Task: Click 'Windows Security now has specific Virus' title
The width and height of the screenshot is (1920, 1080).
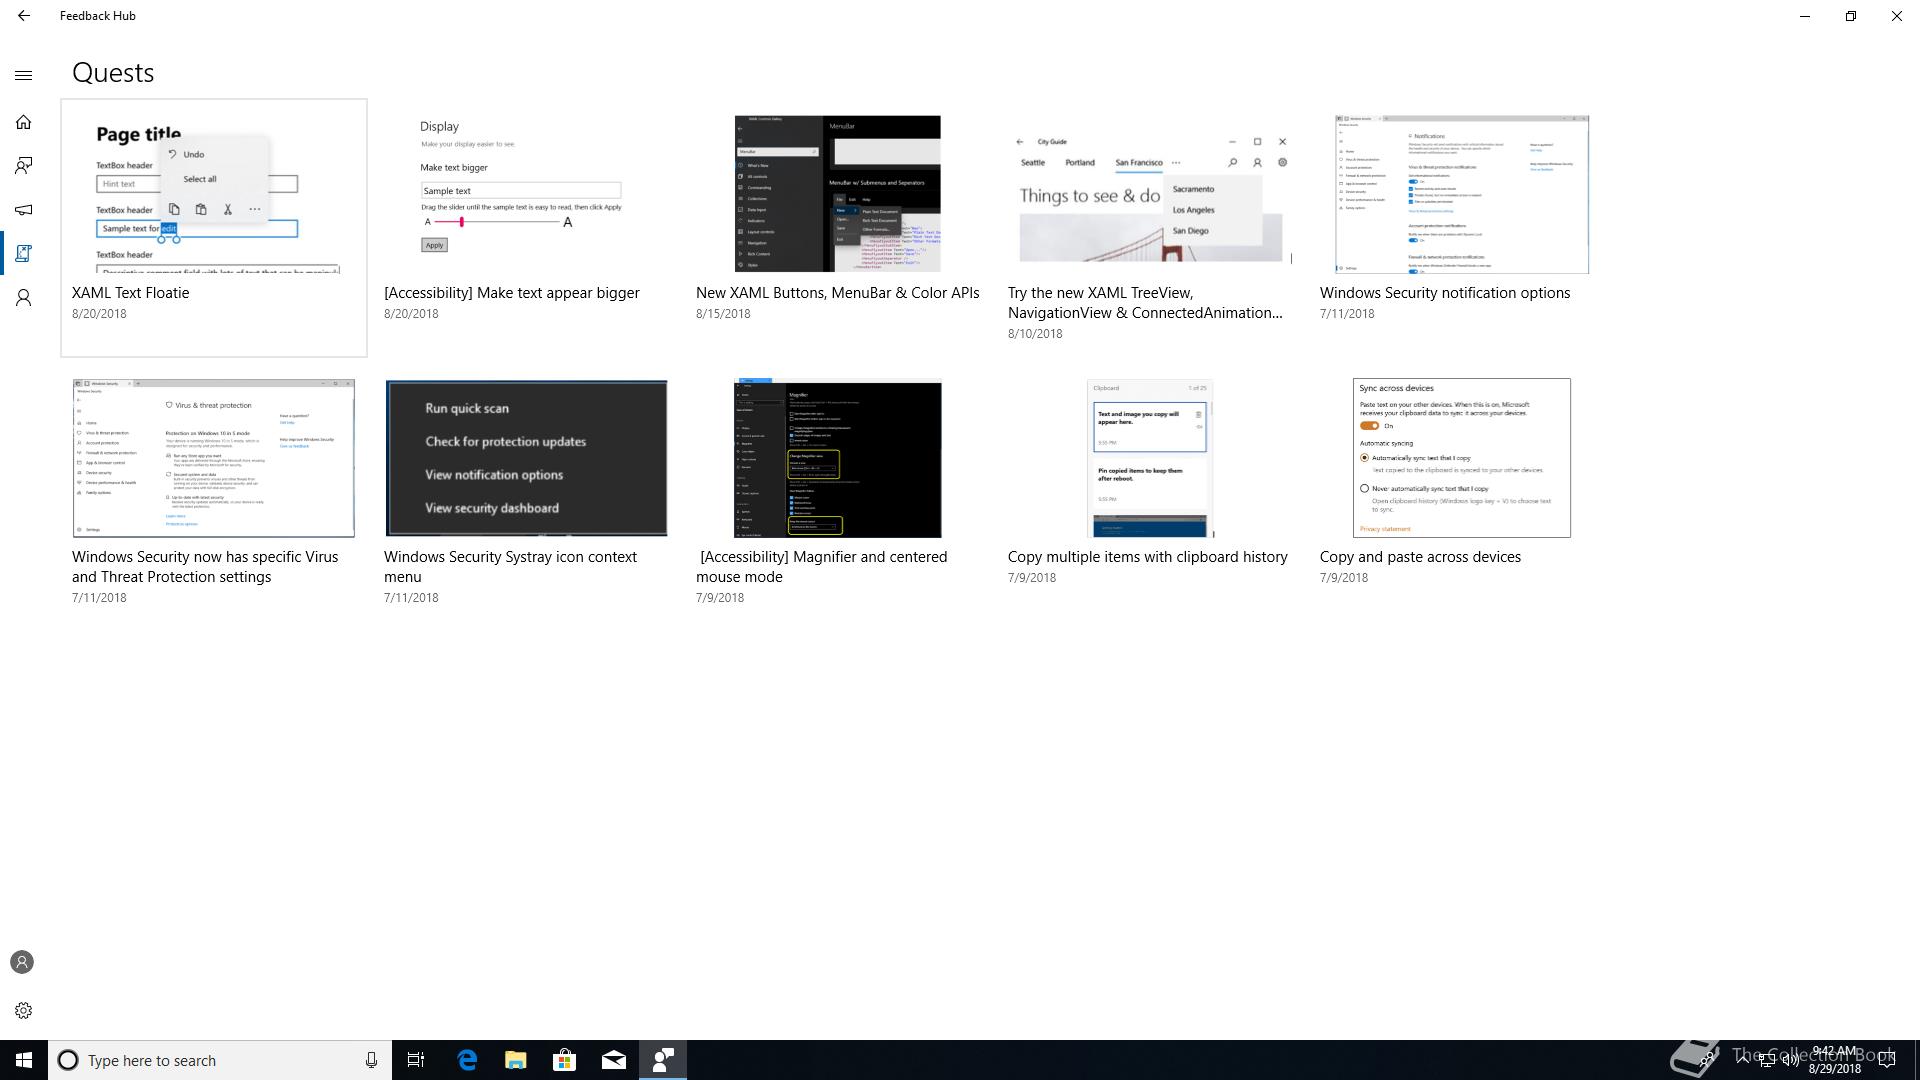Action: [x=205, y=567]
